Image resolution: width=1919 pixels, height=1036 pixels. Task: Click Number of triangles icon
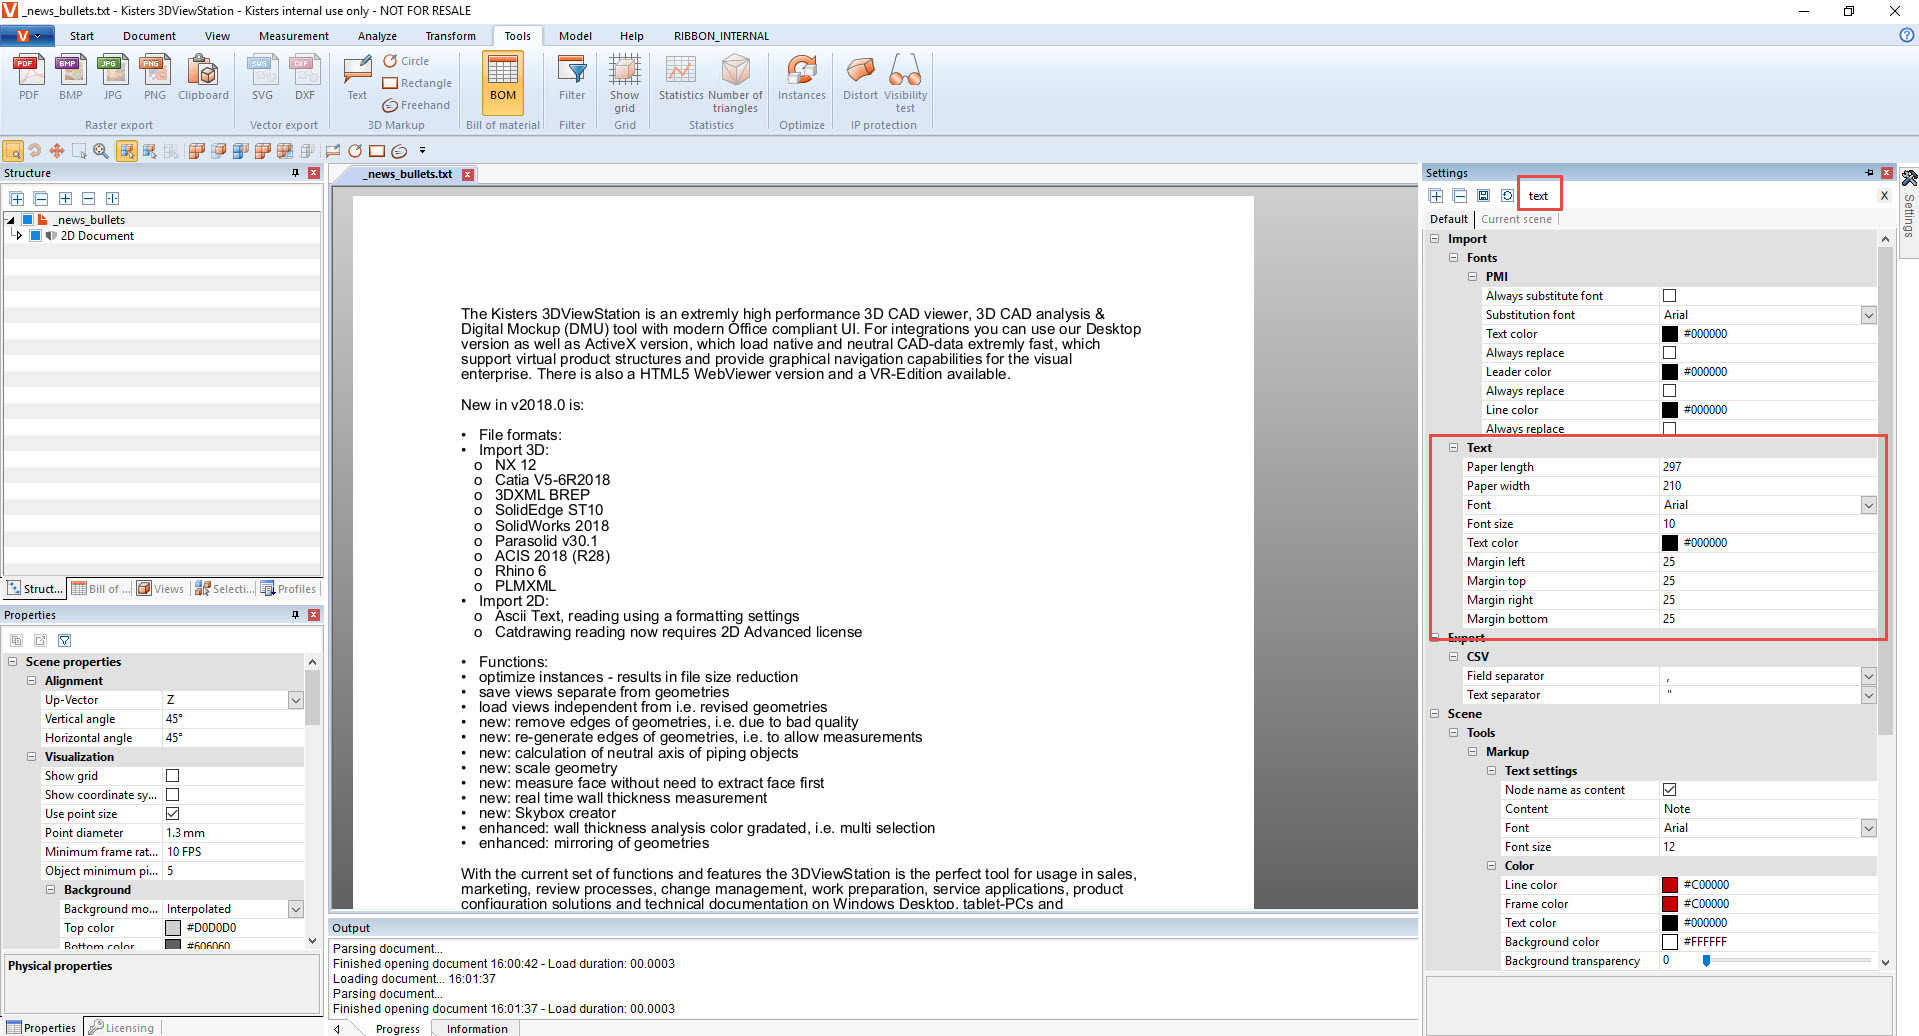[735, 84]
